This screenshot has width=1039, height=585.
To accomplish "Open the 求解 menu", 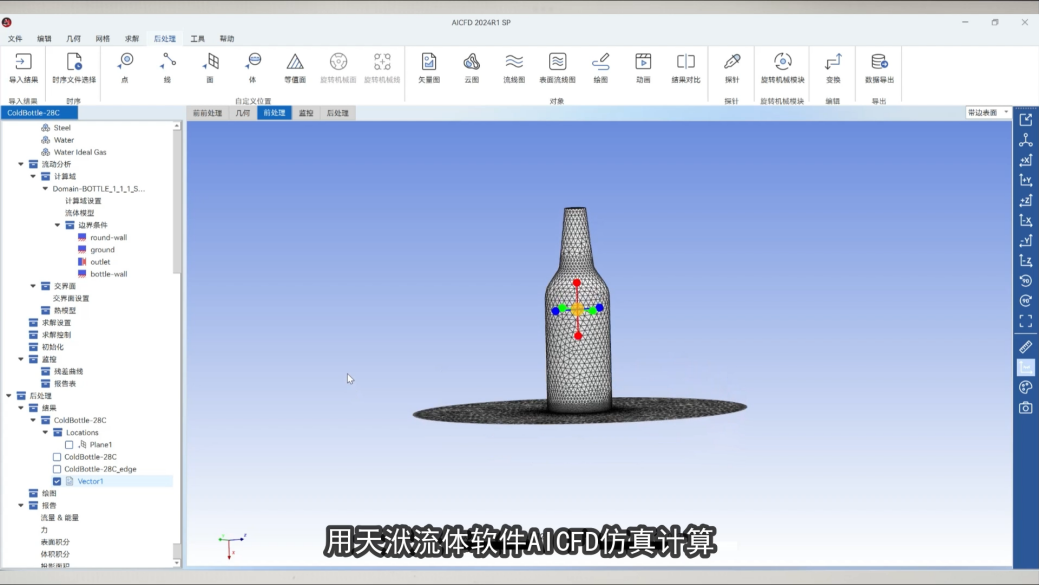I will pyautogui.click(x=132, y=38).
